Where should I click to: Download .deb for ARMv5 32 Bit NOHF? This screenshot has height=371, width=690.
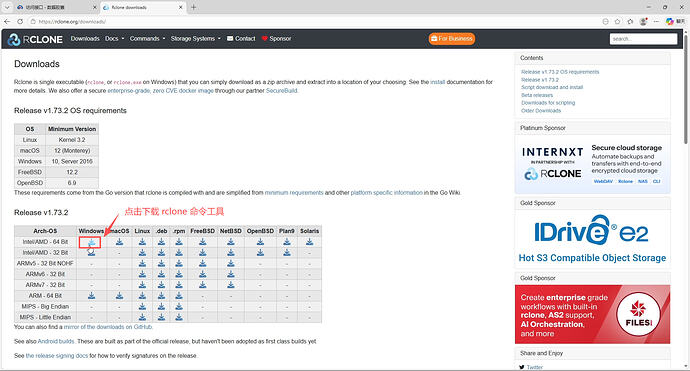161,264
